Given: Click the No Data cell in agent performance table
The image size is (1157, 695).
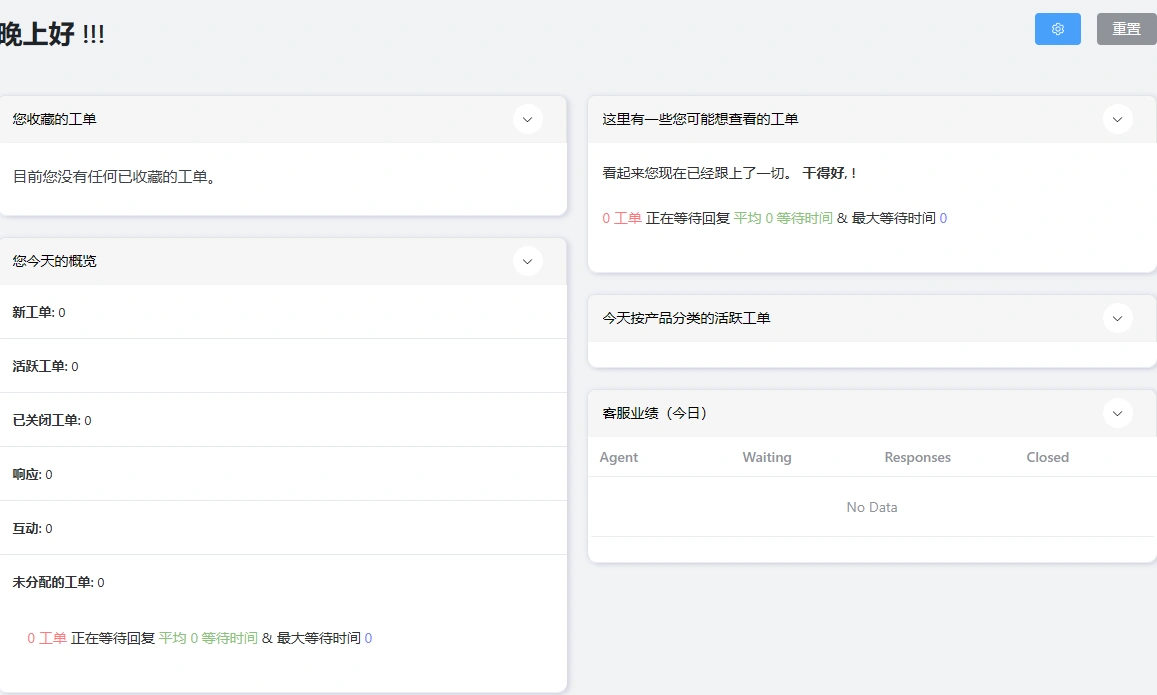Looking at the screenshot, I should pyautogui.click(x=871, y=507).
